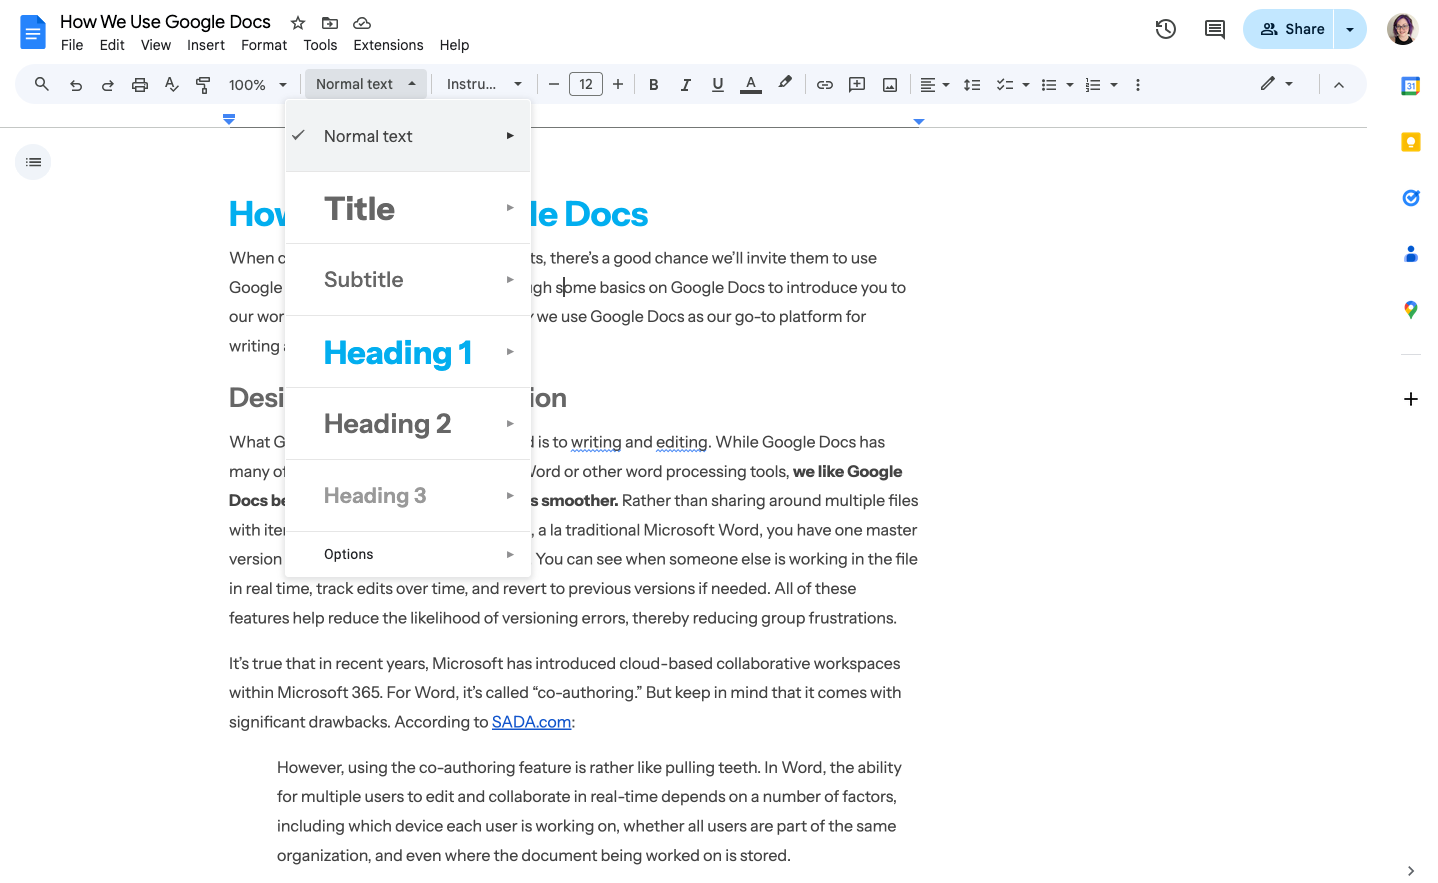
Task: Open the Edit menu
Action: click(x=112, y=45)
